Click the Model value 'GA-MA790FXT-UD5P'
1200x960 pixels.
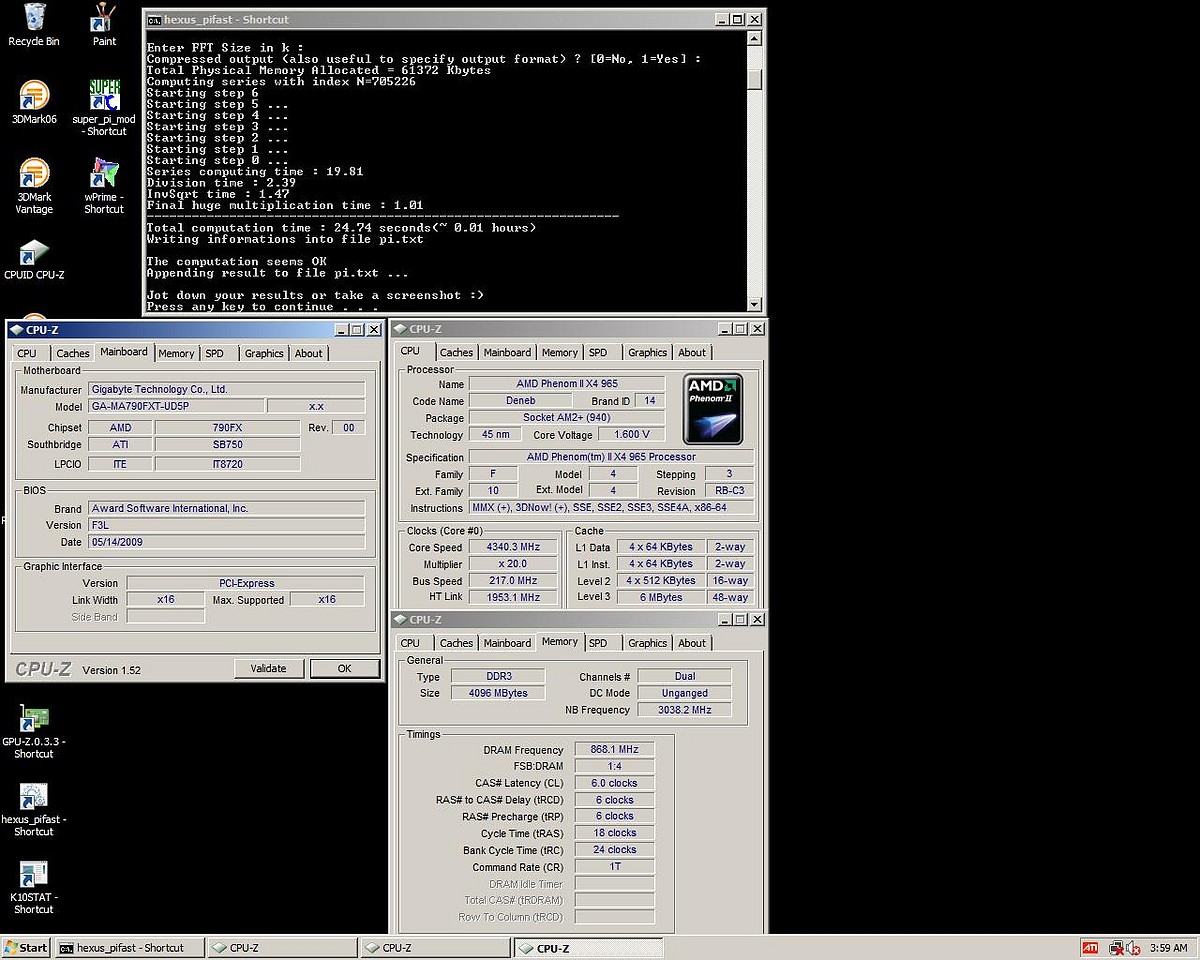[176, 406]
